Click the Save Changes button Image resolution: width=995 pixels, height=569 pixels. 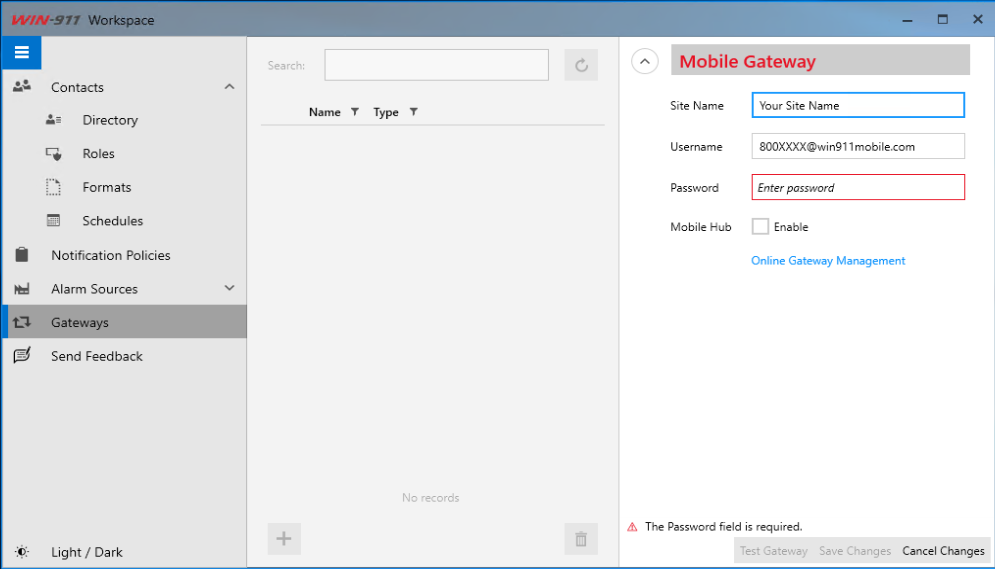coord(855,551)
